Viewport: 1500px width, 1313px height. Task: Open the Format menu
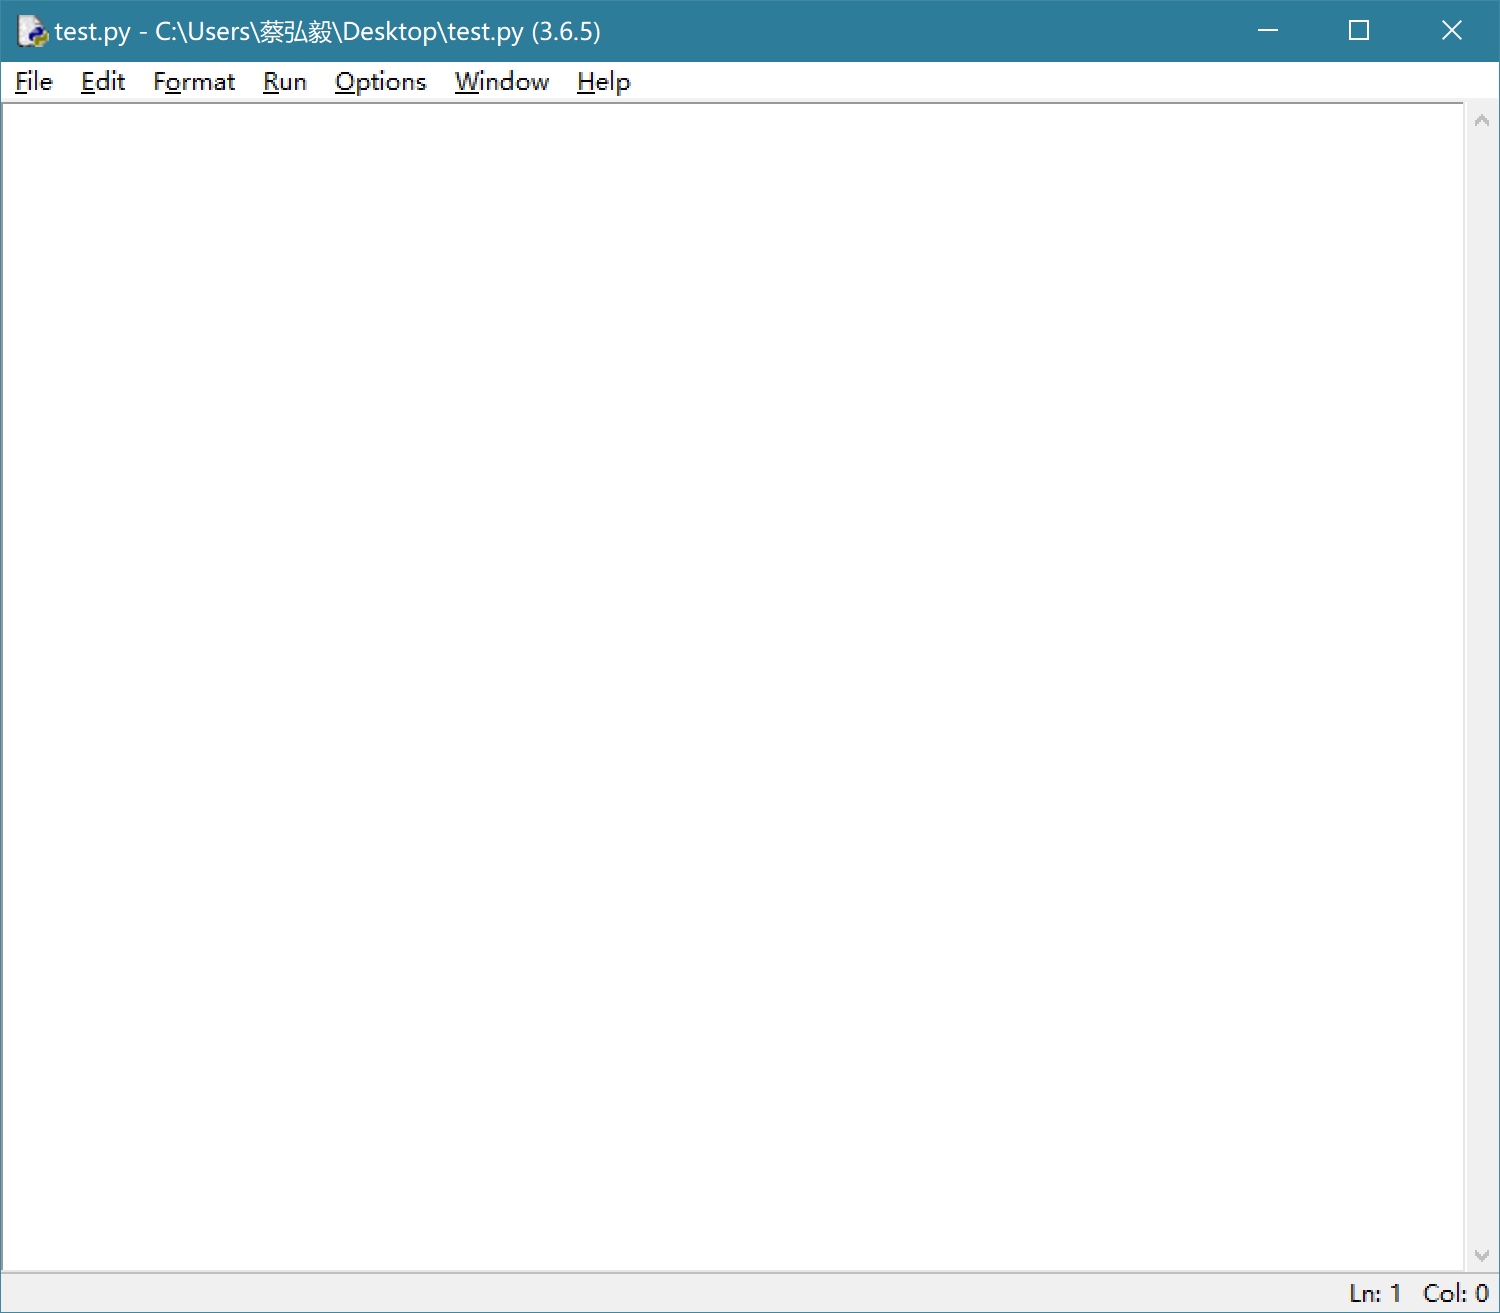[x=194, y=82]
